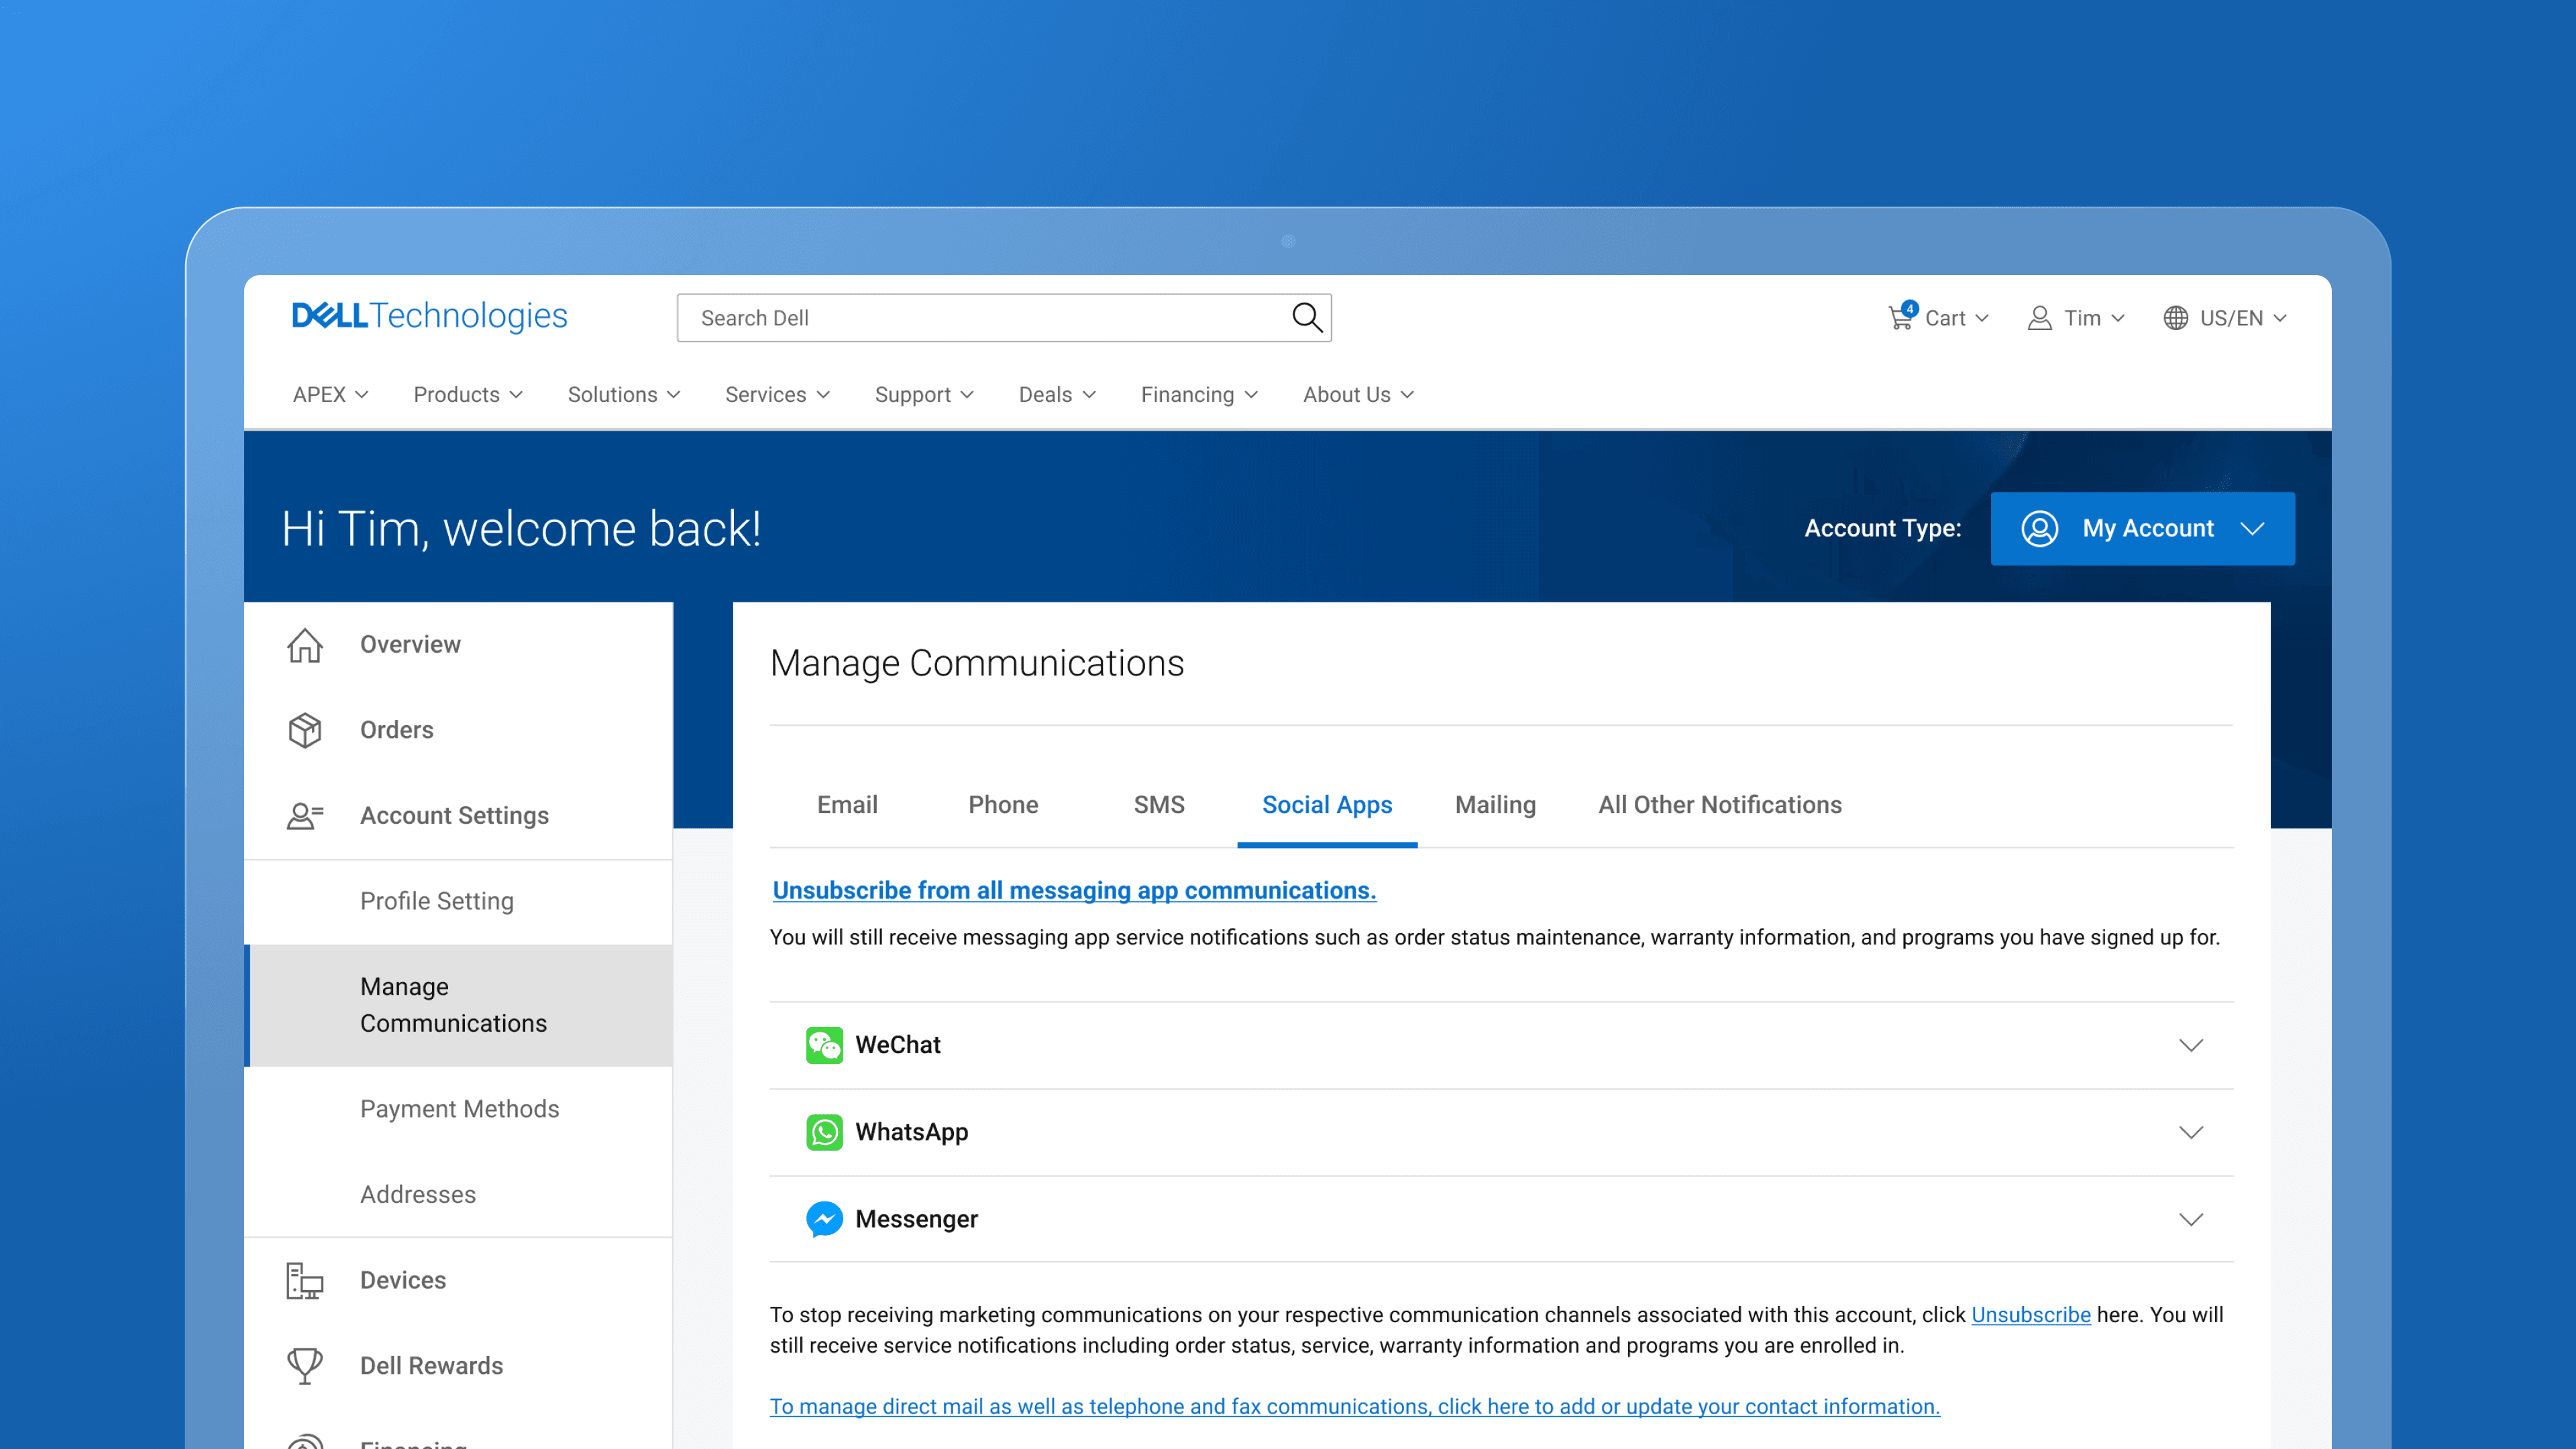Switch to the All Other Notifications tab
2576x1449 pixels.
point(1719,805)
